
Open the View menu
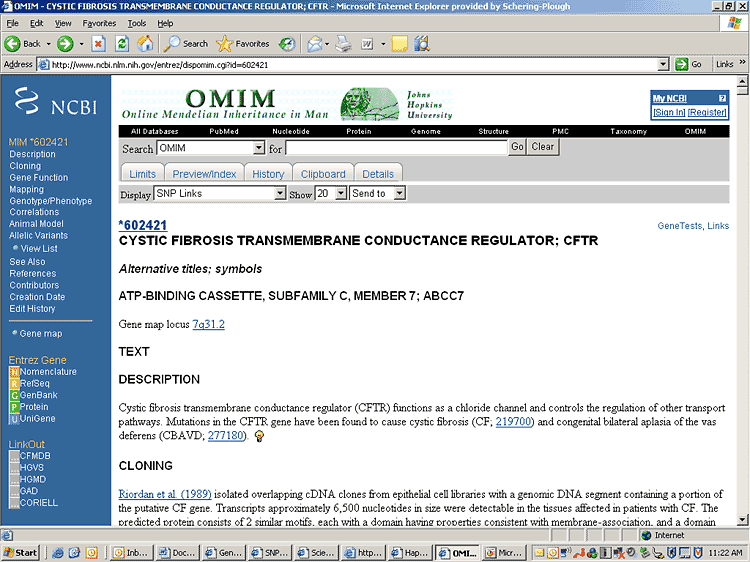(63, 23)
